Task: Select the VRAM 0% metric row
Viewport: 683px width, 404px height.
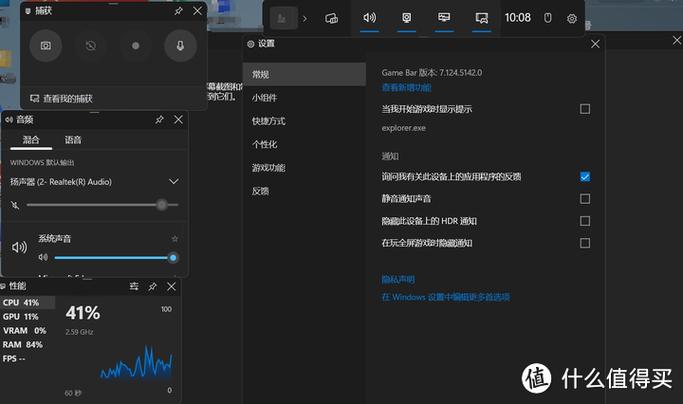Action: tap(27, 330)
